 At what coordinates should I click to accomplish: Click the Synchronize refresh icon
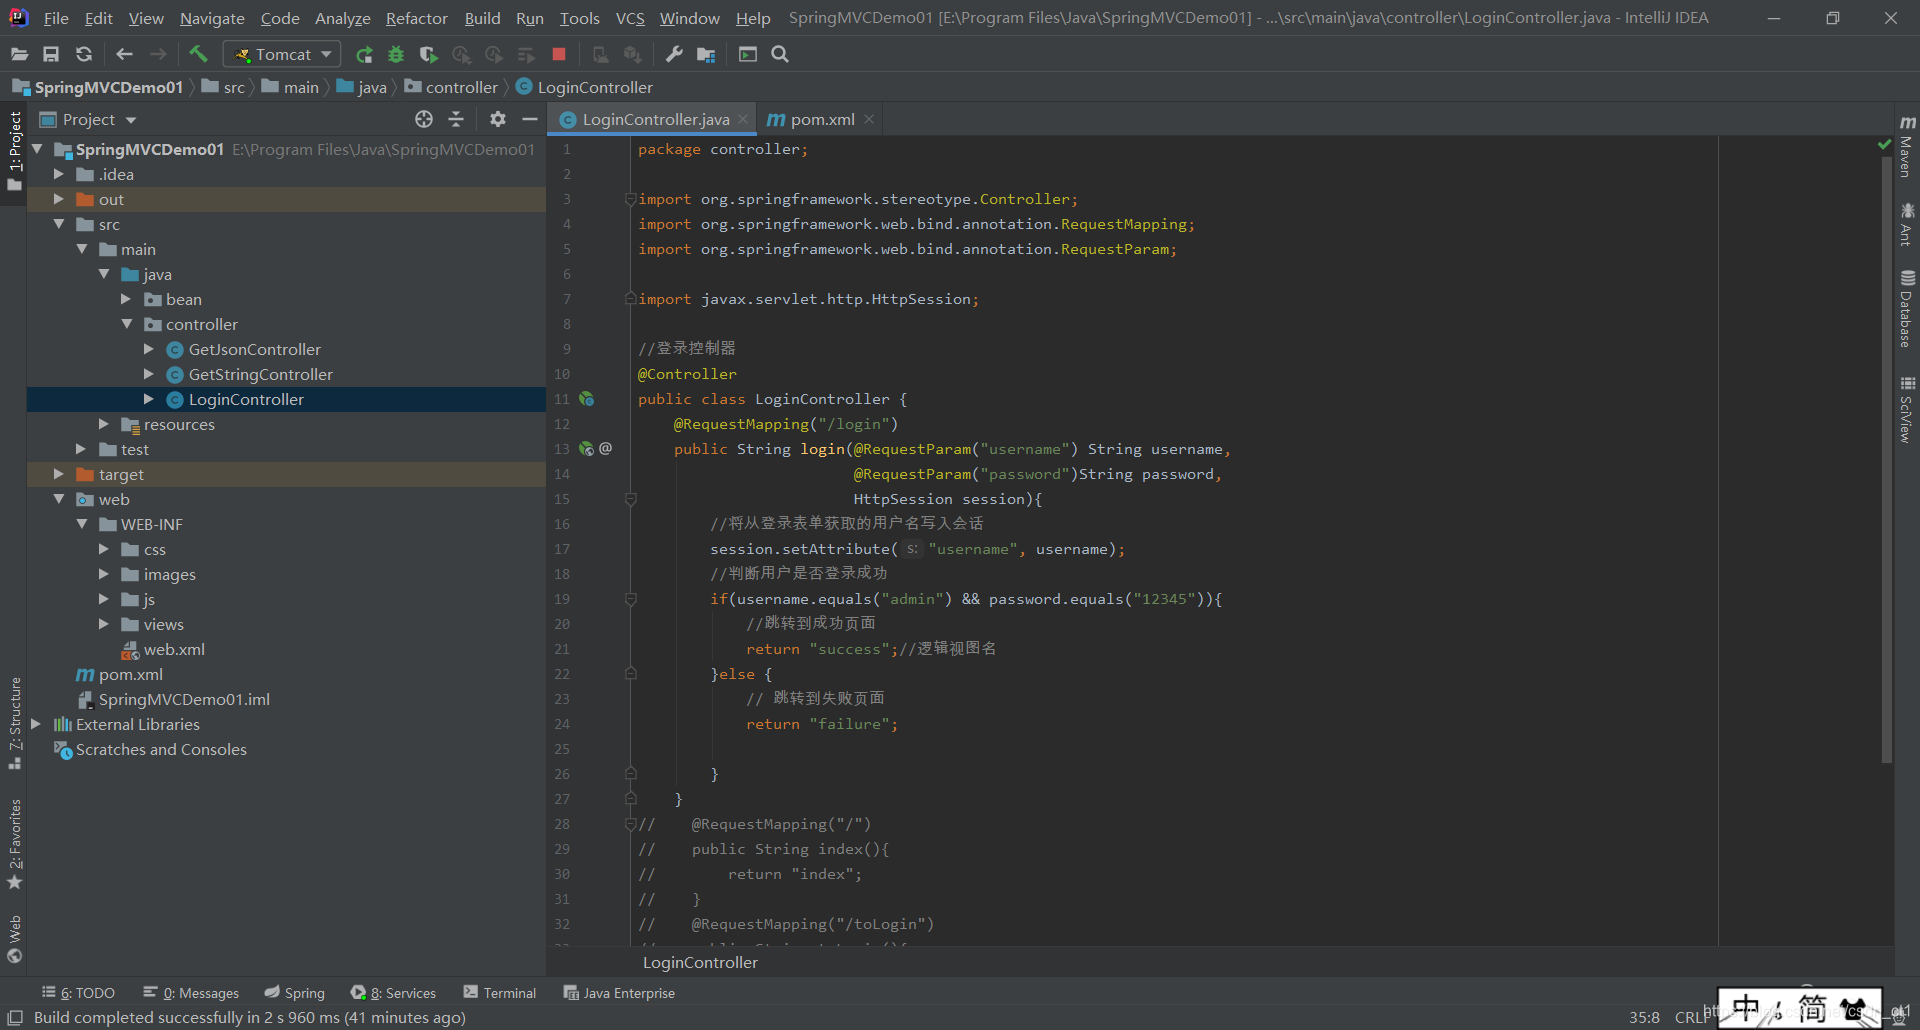point(84,54)
